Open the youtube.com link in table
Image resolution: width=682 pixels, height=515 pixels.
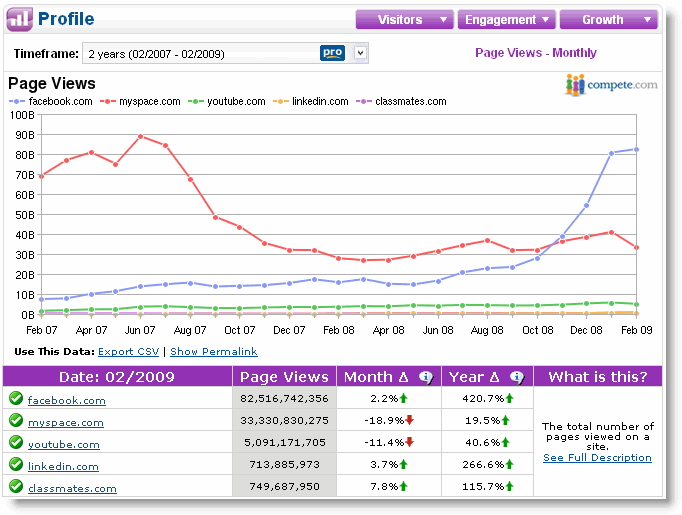[64, 444]
